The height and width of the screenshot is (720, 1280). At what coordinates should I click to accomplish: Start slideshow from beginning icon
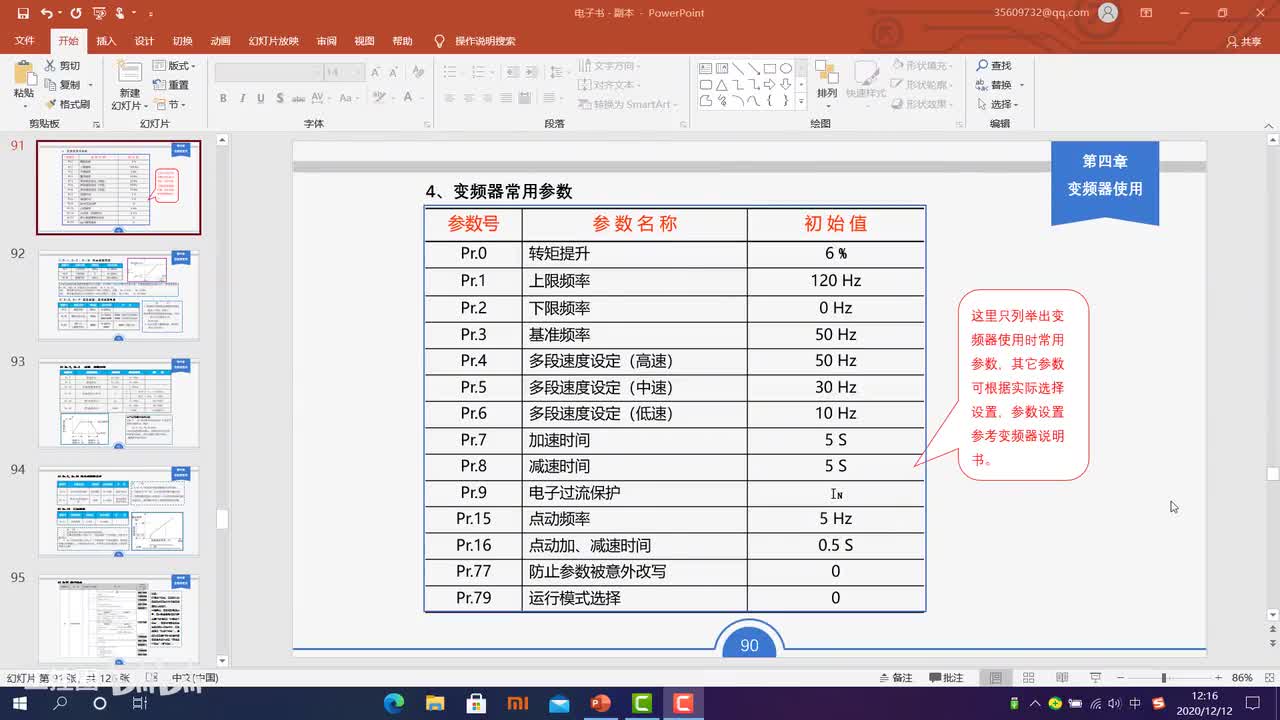click(x=99, y=14)
